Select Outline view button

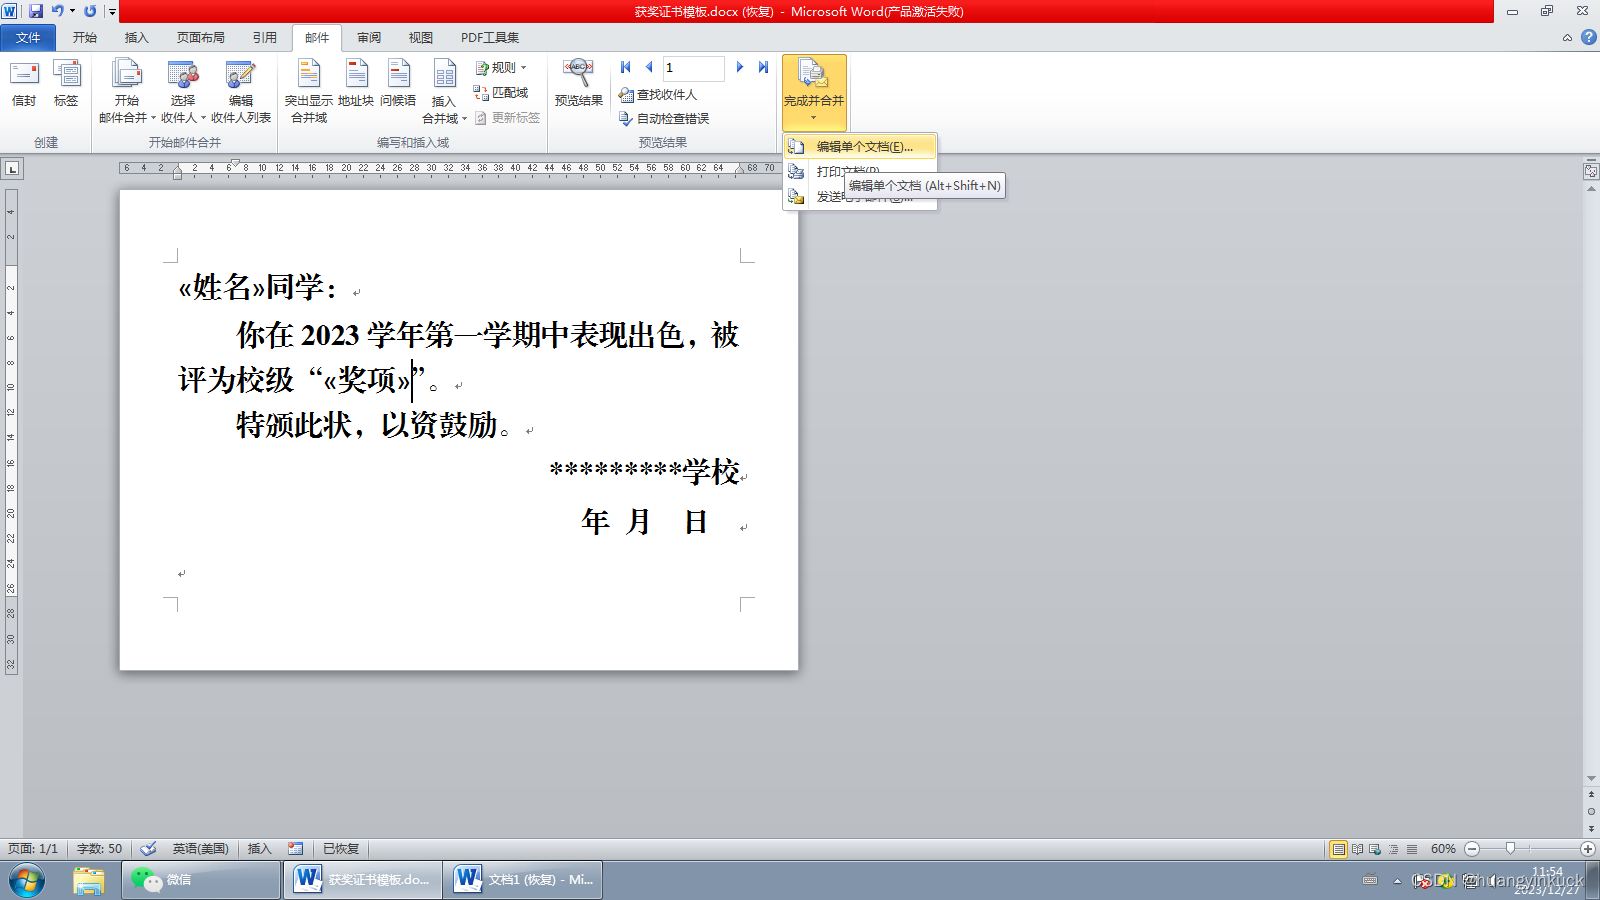(1393, 849)
